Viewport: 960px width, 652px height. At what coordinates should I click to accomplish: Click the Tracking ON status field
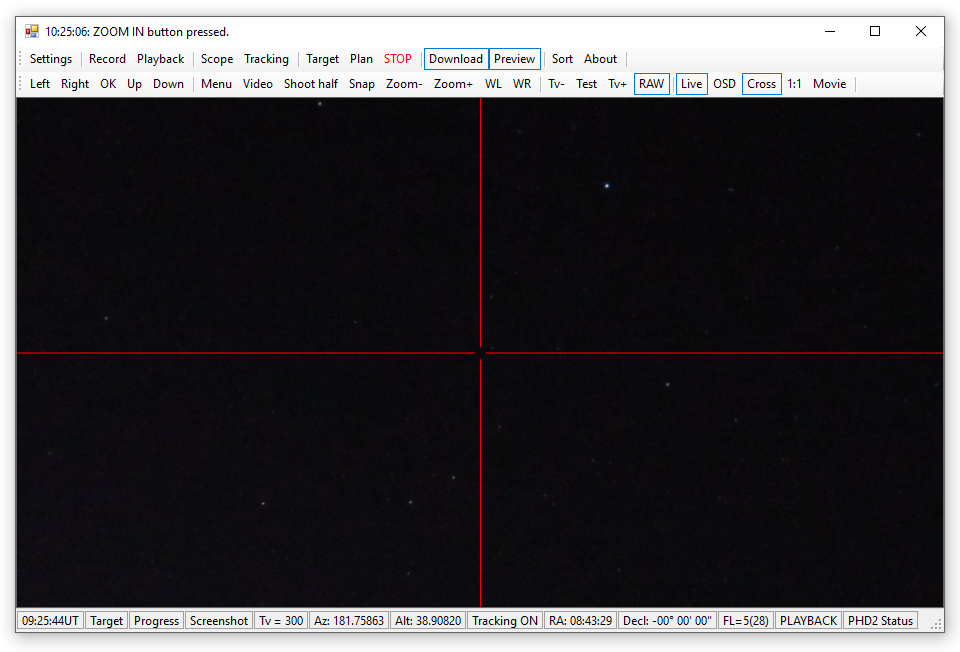click(x=504, y=621)
